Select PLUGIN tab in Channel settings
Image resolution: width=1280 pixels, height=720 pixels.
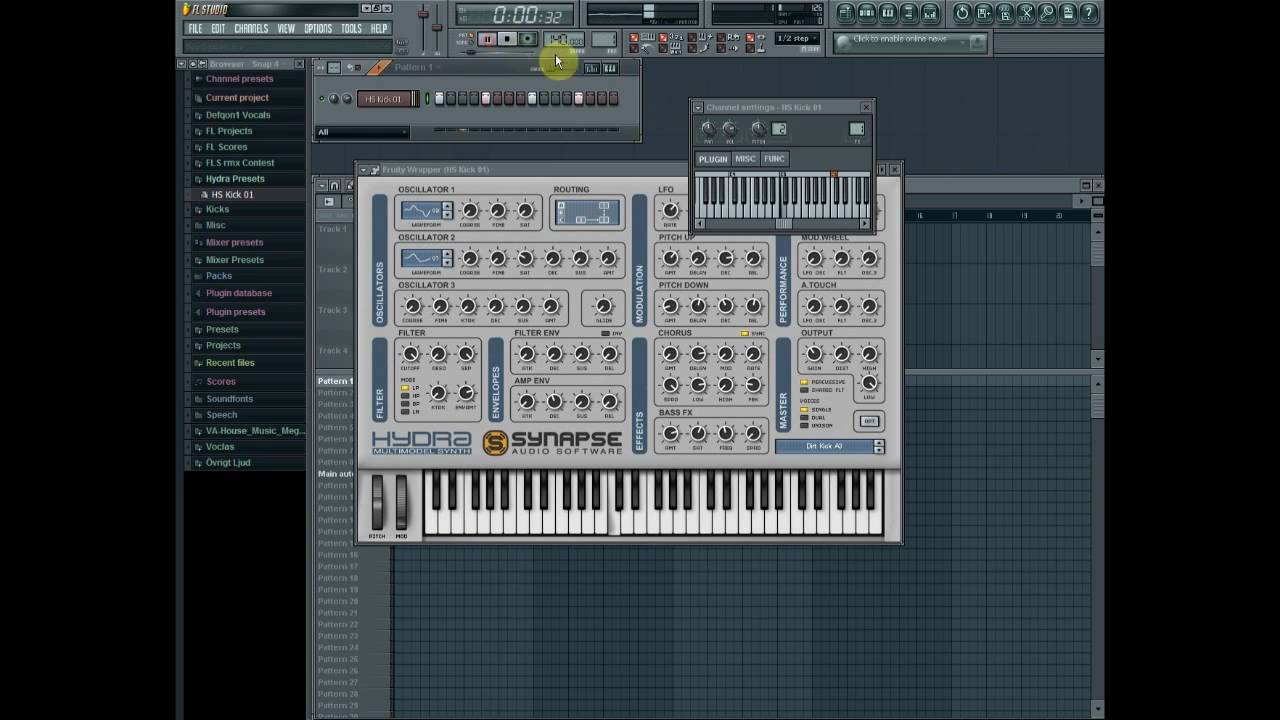[713, 159]
